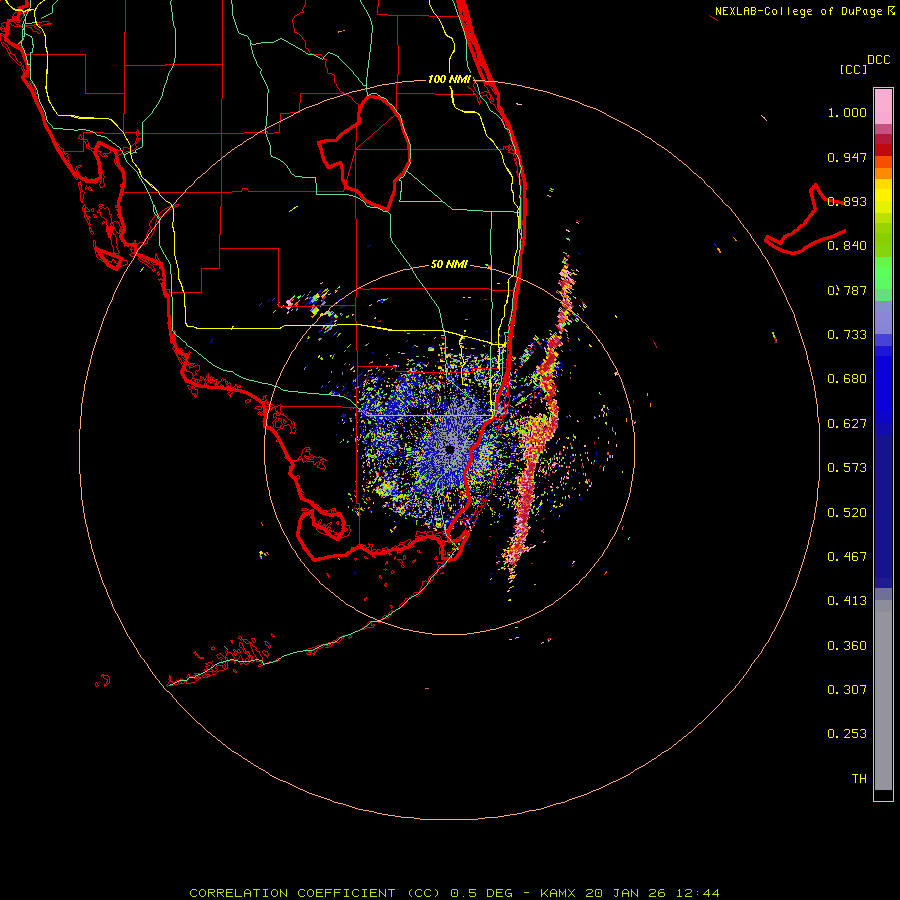
Task: Click the legend value 0.787
Action: [847, 290]
